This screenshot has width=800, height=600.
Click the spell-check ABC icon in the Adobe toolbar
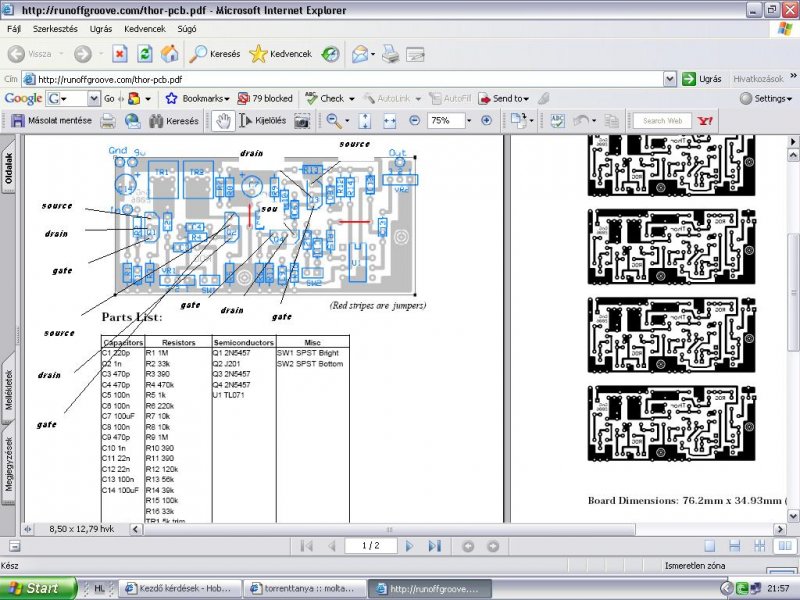click(558, 121)
